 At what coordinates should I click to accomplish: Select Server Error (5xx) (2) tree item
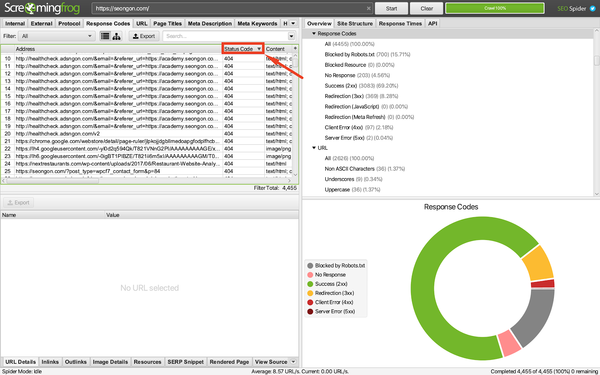(359, 138)
